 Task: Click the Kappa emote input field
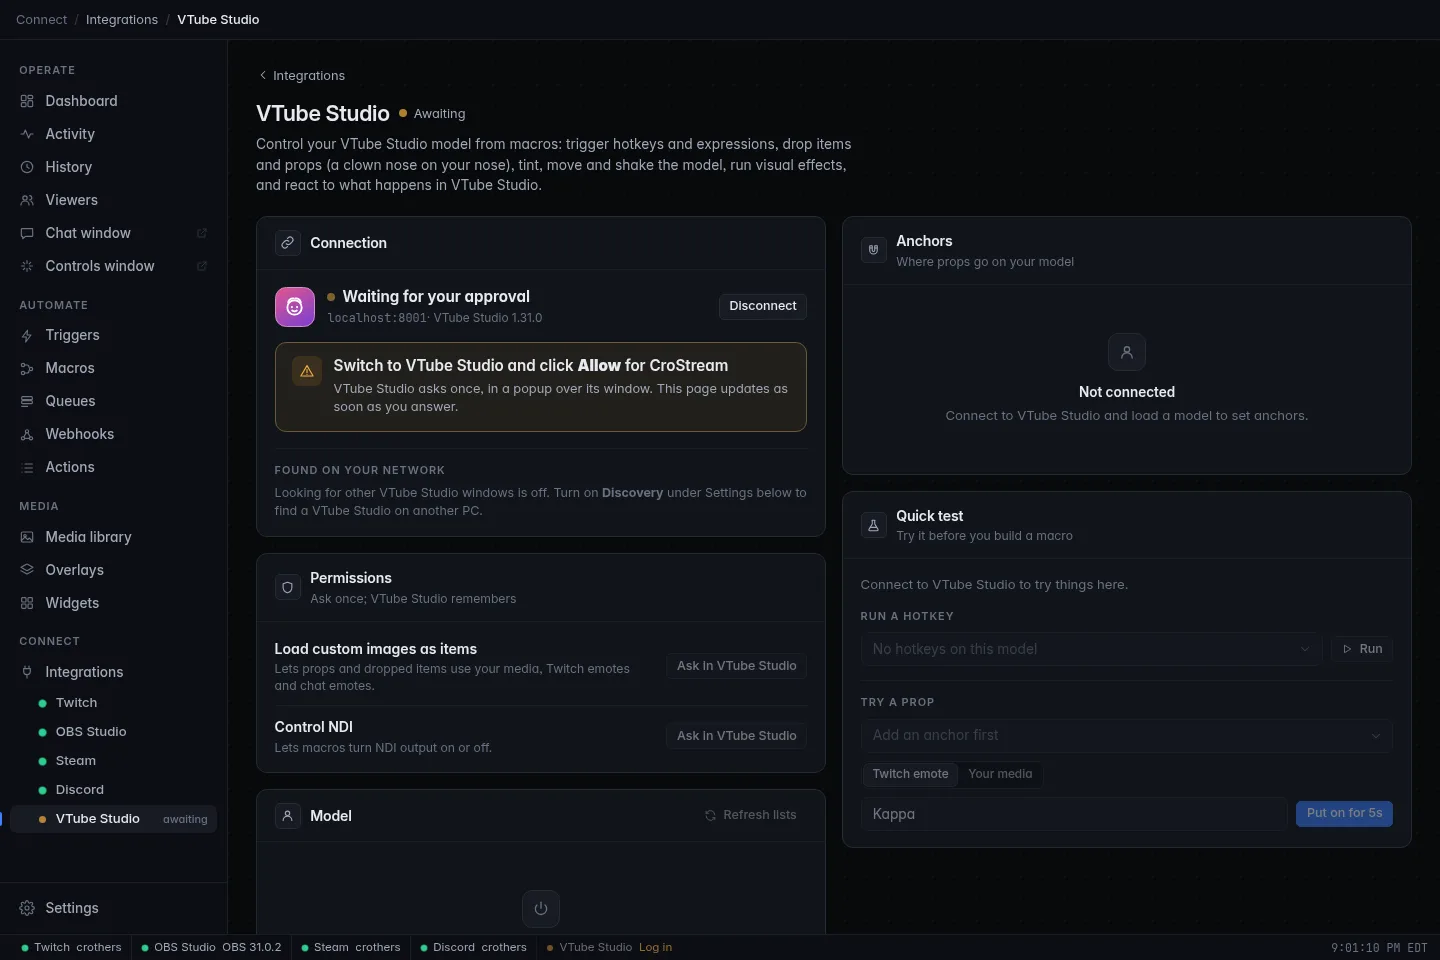[1074, 814]
